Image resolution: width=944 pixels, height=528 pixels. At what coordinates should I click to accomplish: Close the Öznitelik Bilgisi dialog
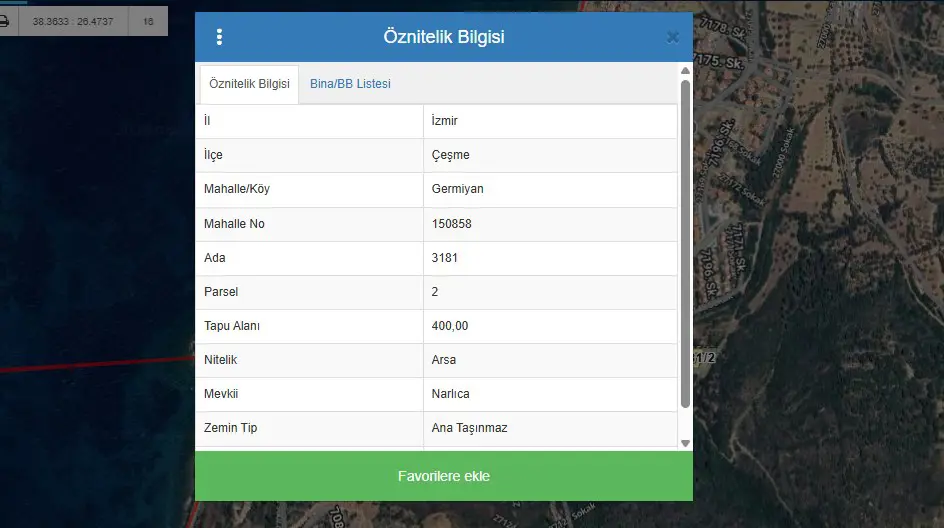[672, 37]
